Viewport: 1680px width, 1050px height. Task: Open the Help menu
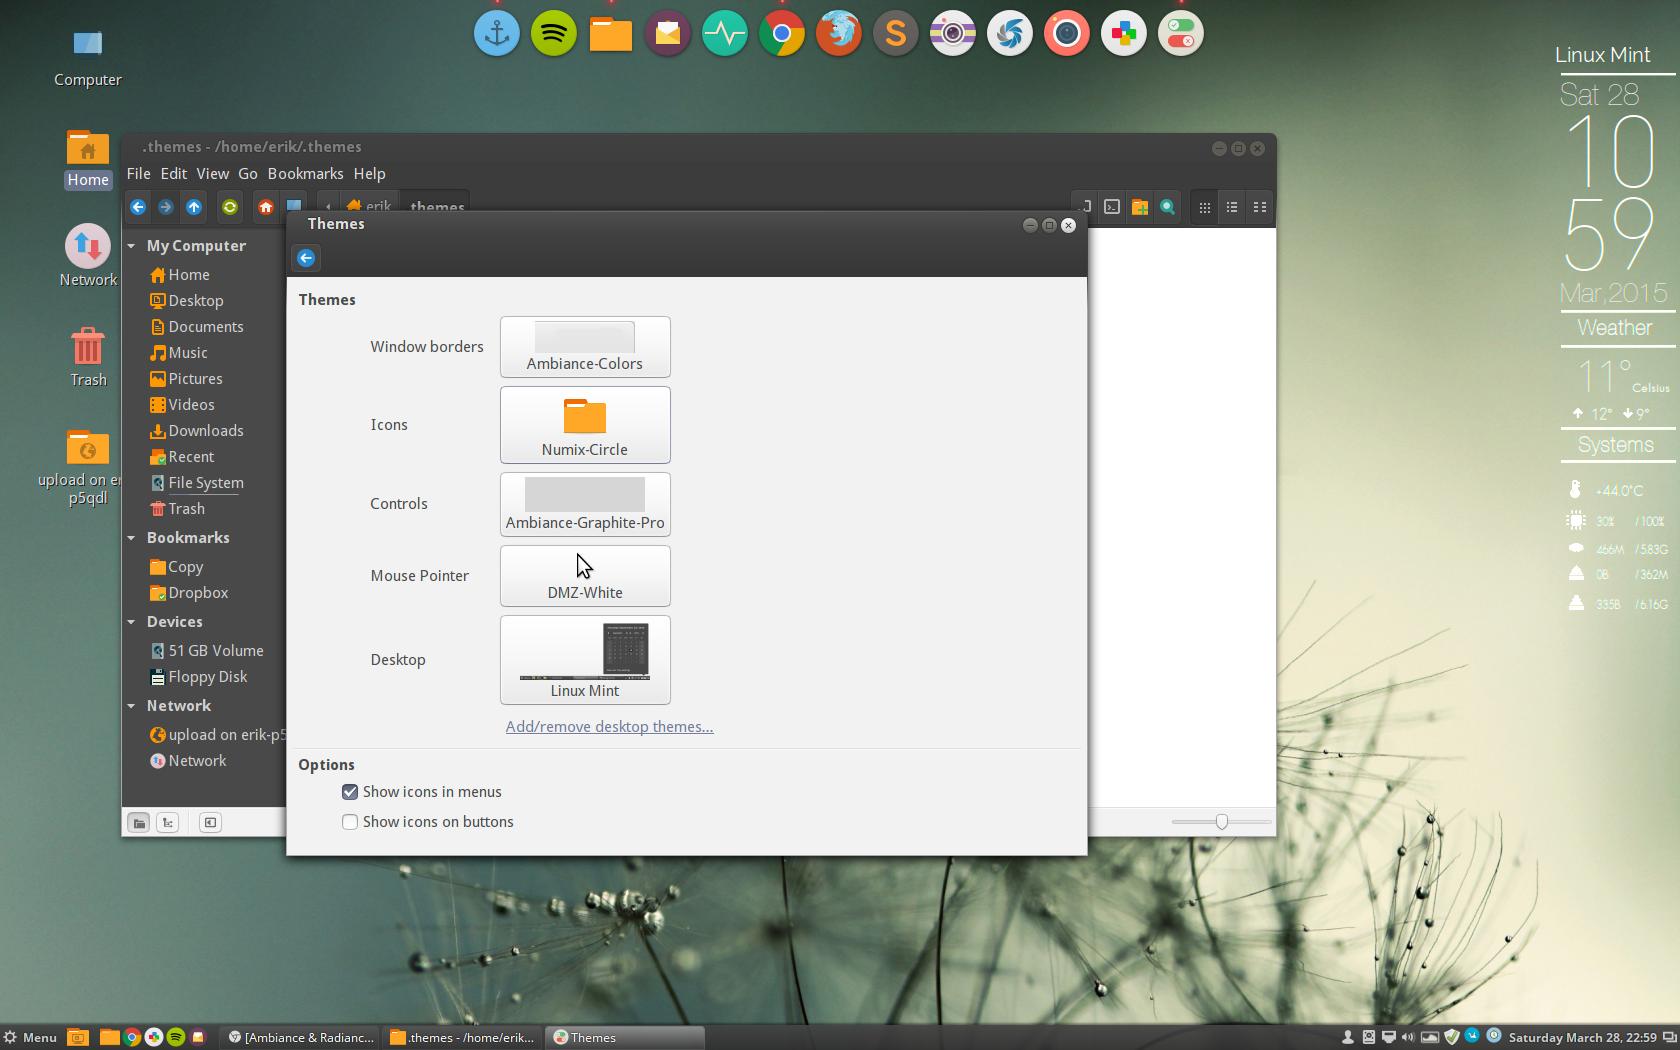369,174
